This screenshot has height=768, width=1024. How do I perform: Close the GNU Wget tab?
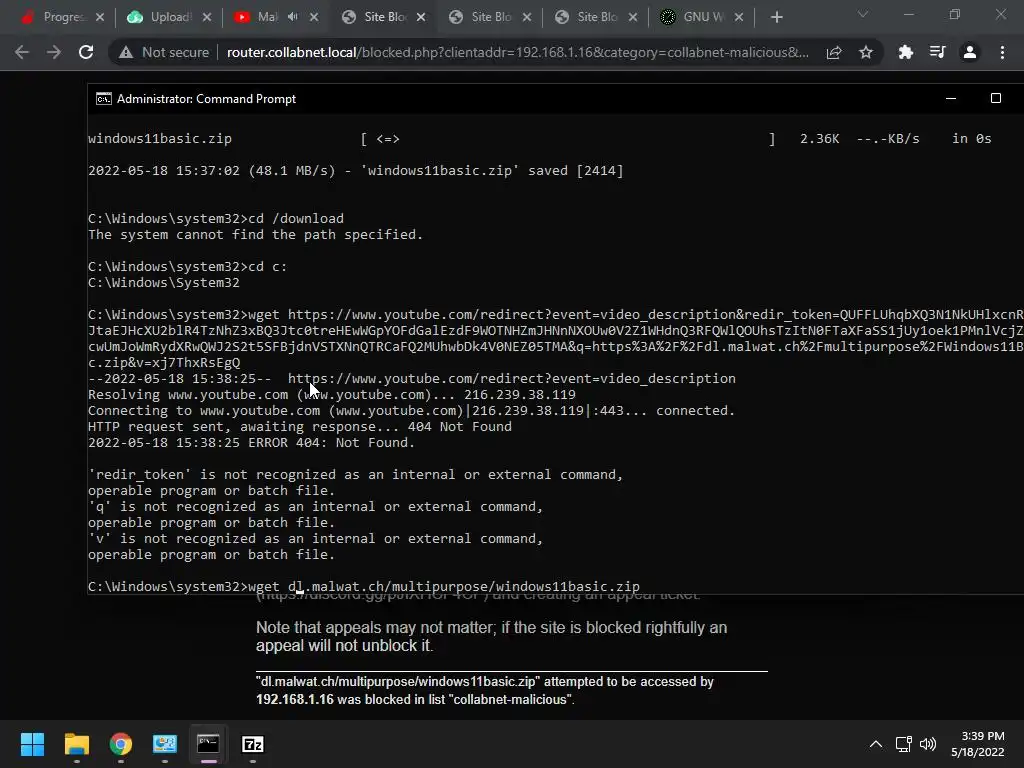coord(739,17)
